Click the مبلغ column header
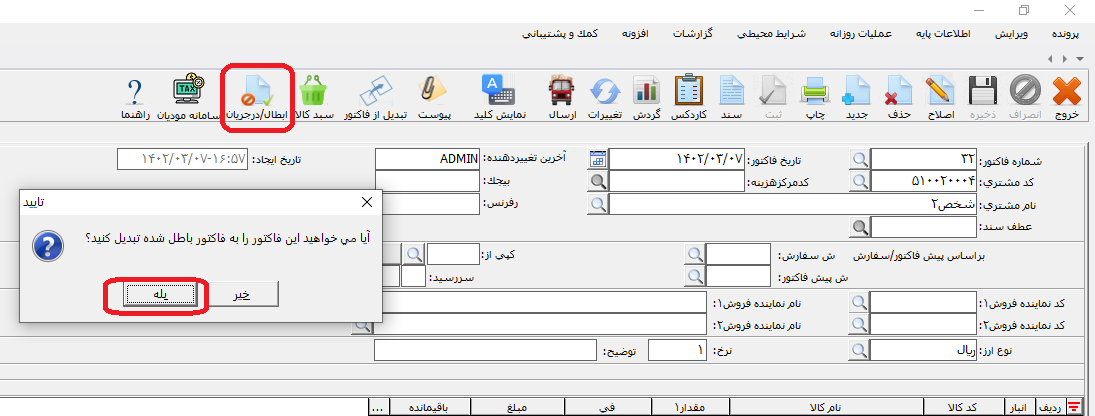The height and width of the screenshot is (416, 1095). pos(515,407)
